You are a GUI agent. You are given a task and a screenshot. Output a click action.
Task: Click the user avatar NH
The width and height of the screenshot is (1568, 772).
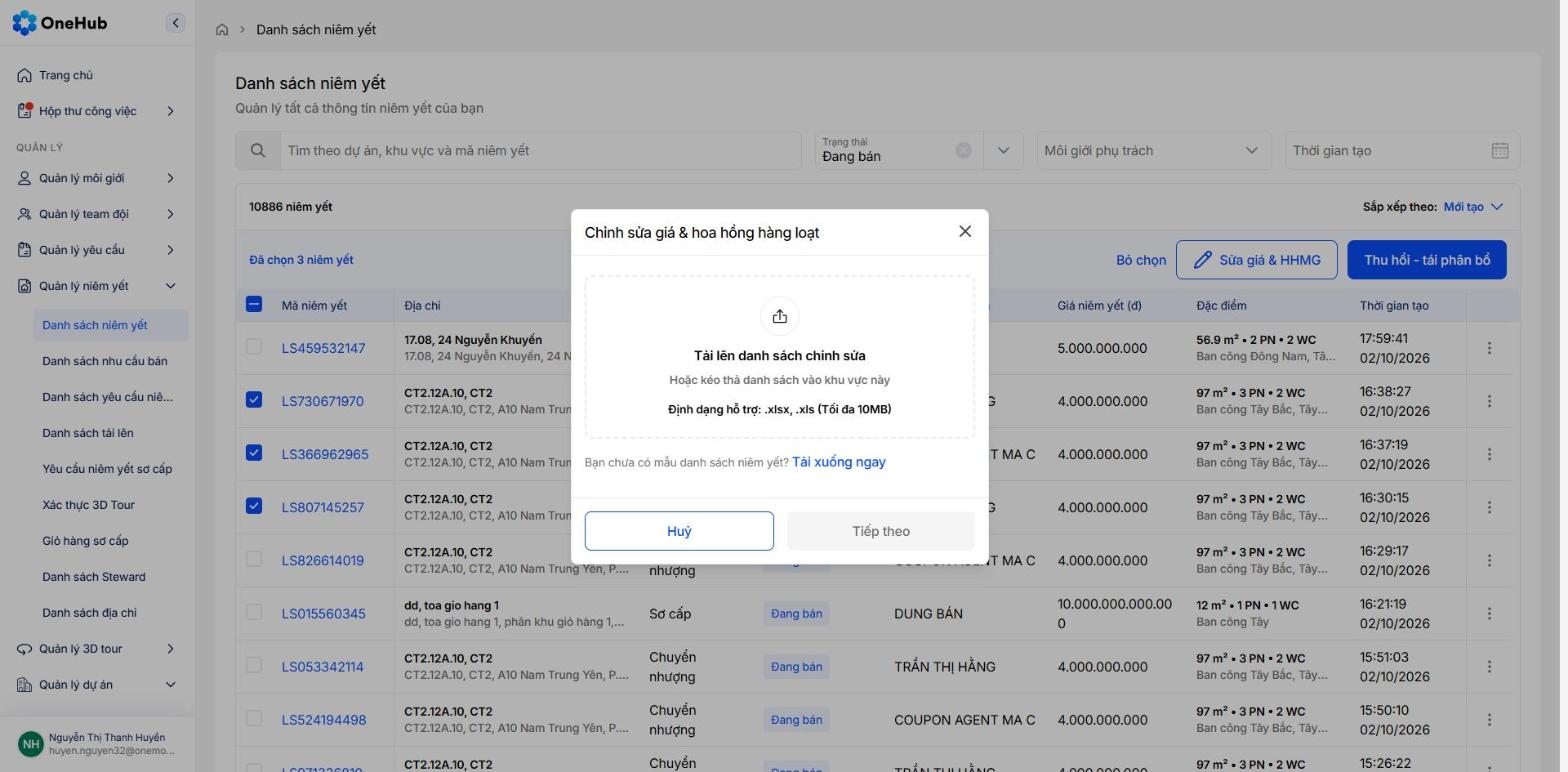tap(31, 744)
